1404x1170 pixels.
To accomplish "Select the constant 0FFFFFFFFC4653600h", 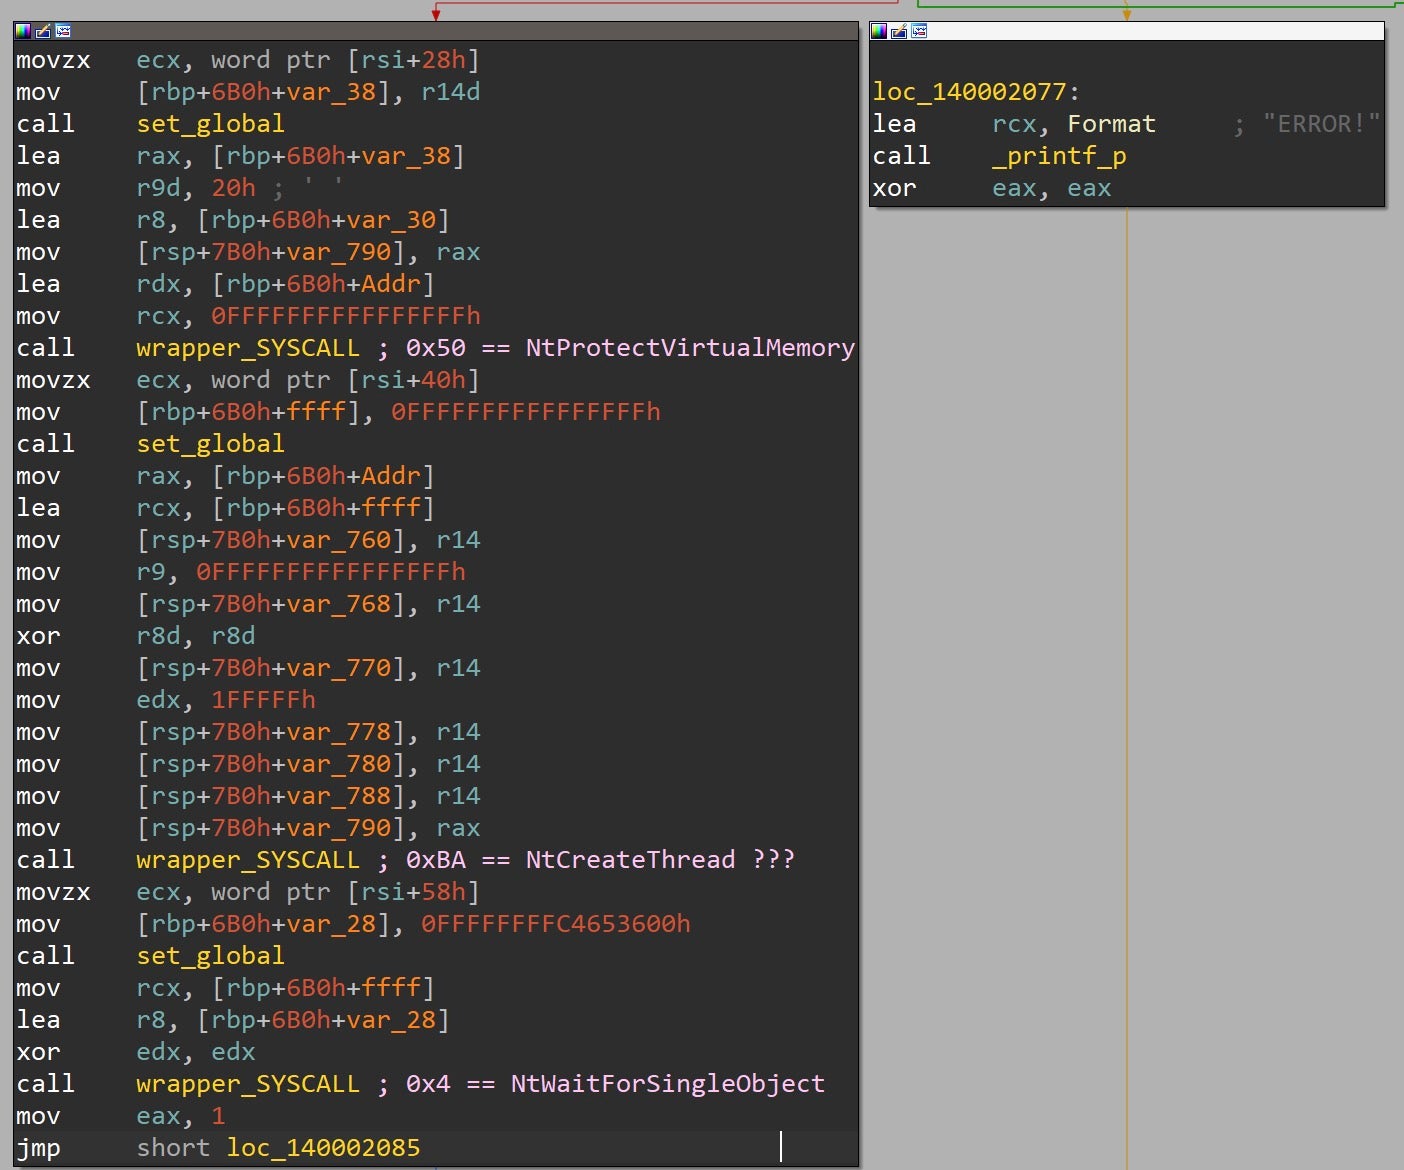I will [x=555, y=924].
